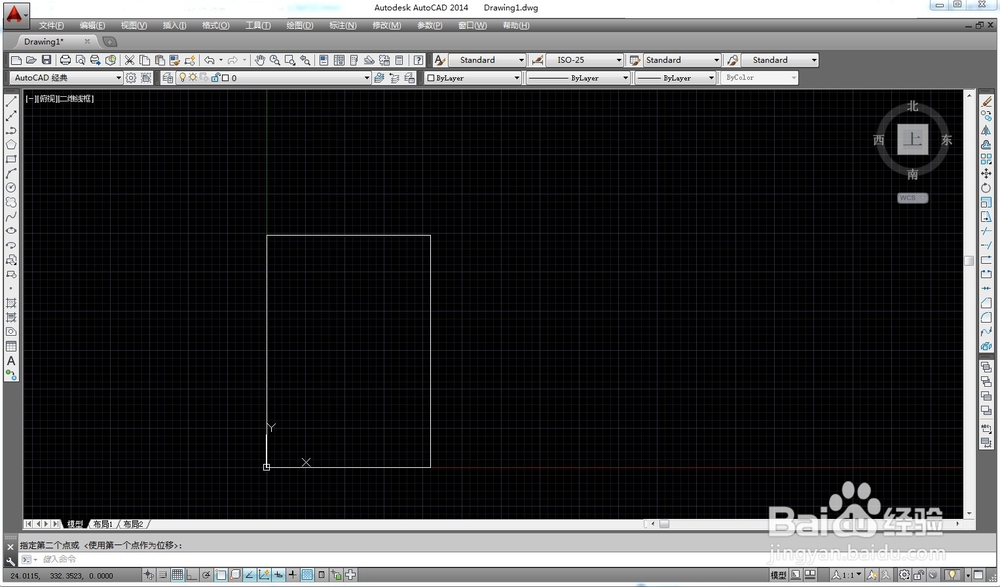The image size is (1000, 587).
Task: Open the Layer Properties Manager icon
Action: (x=168, y=78)
